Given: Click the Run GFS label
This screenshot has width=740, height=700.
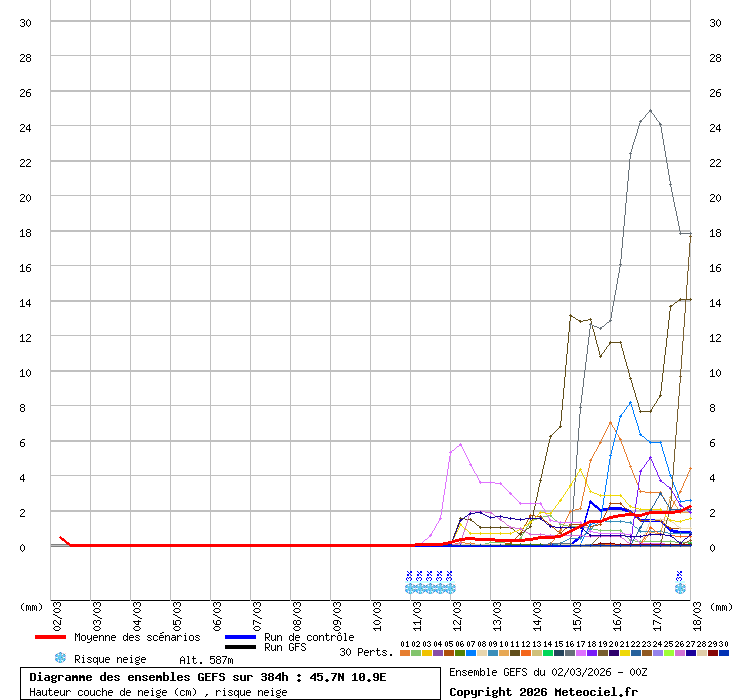Looking at the screenshot, I should point(285,648).
